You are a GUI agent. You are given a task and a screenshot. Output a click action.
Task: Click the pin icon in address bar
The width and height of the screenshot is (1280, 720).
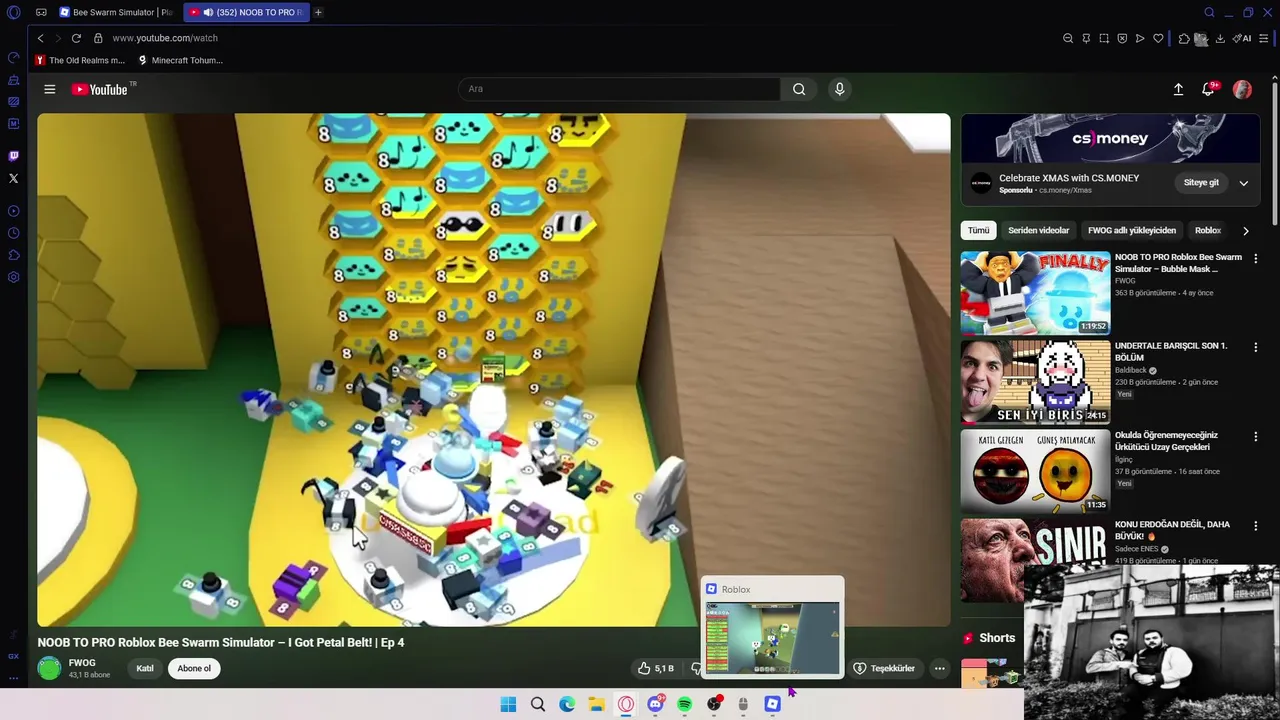[x=1086, y=38]
